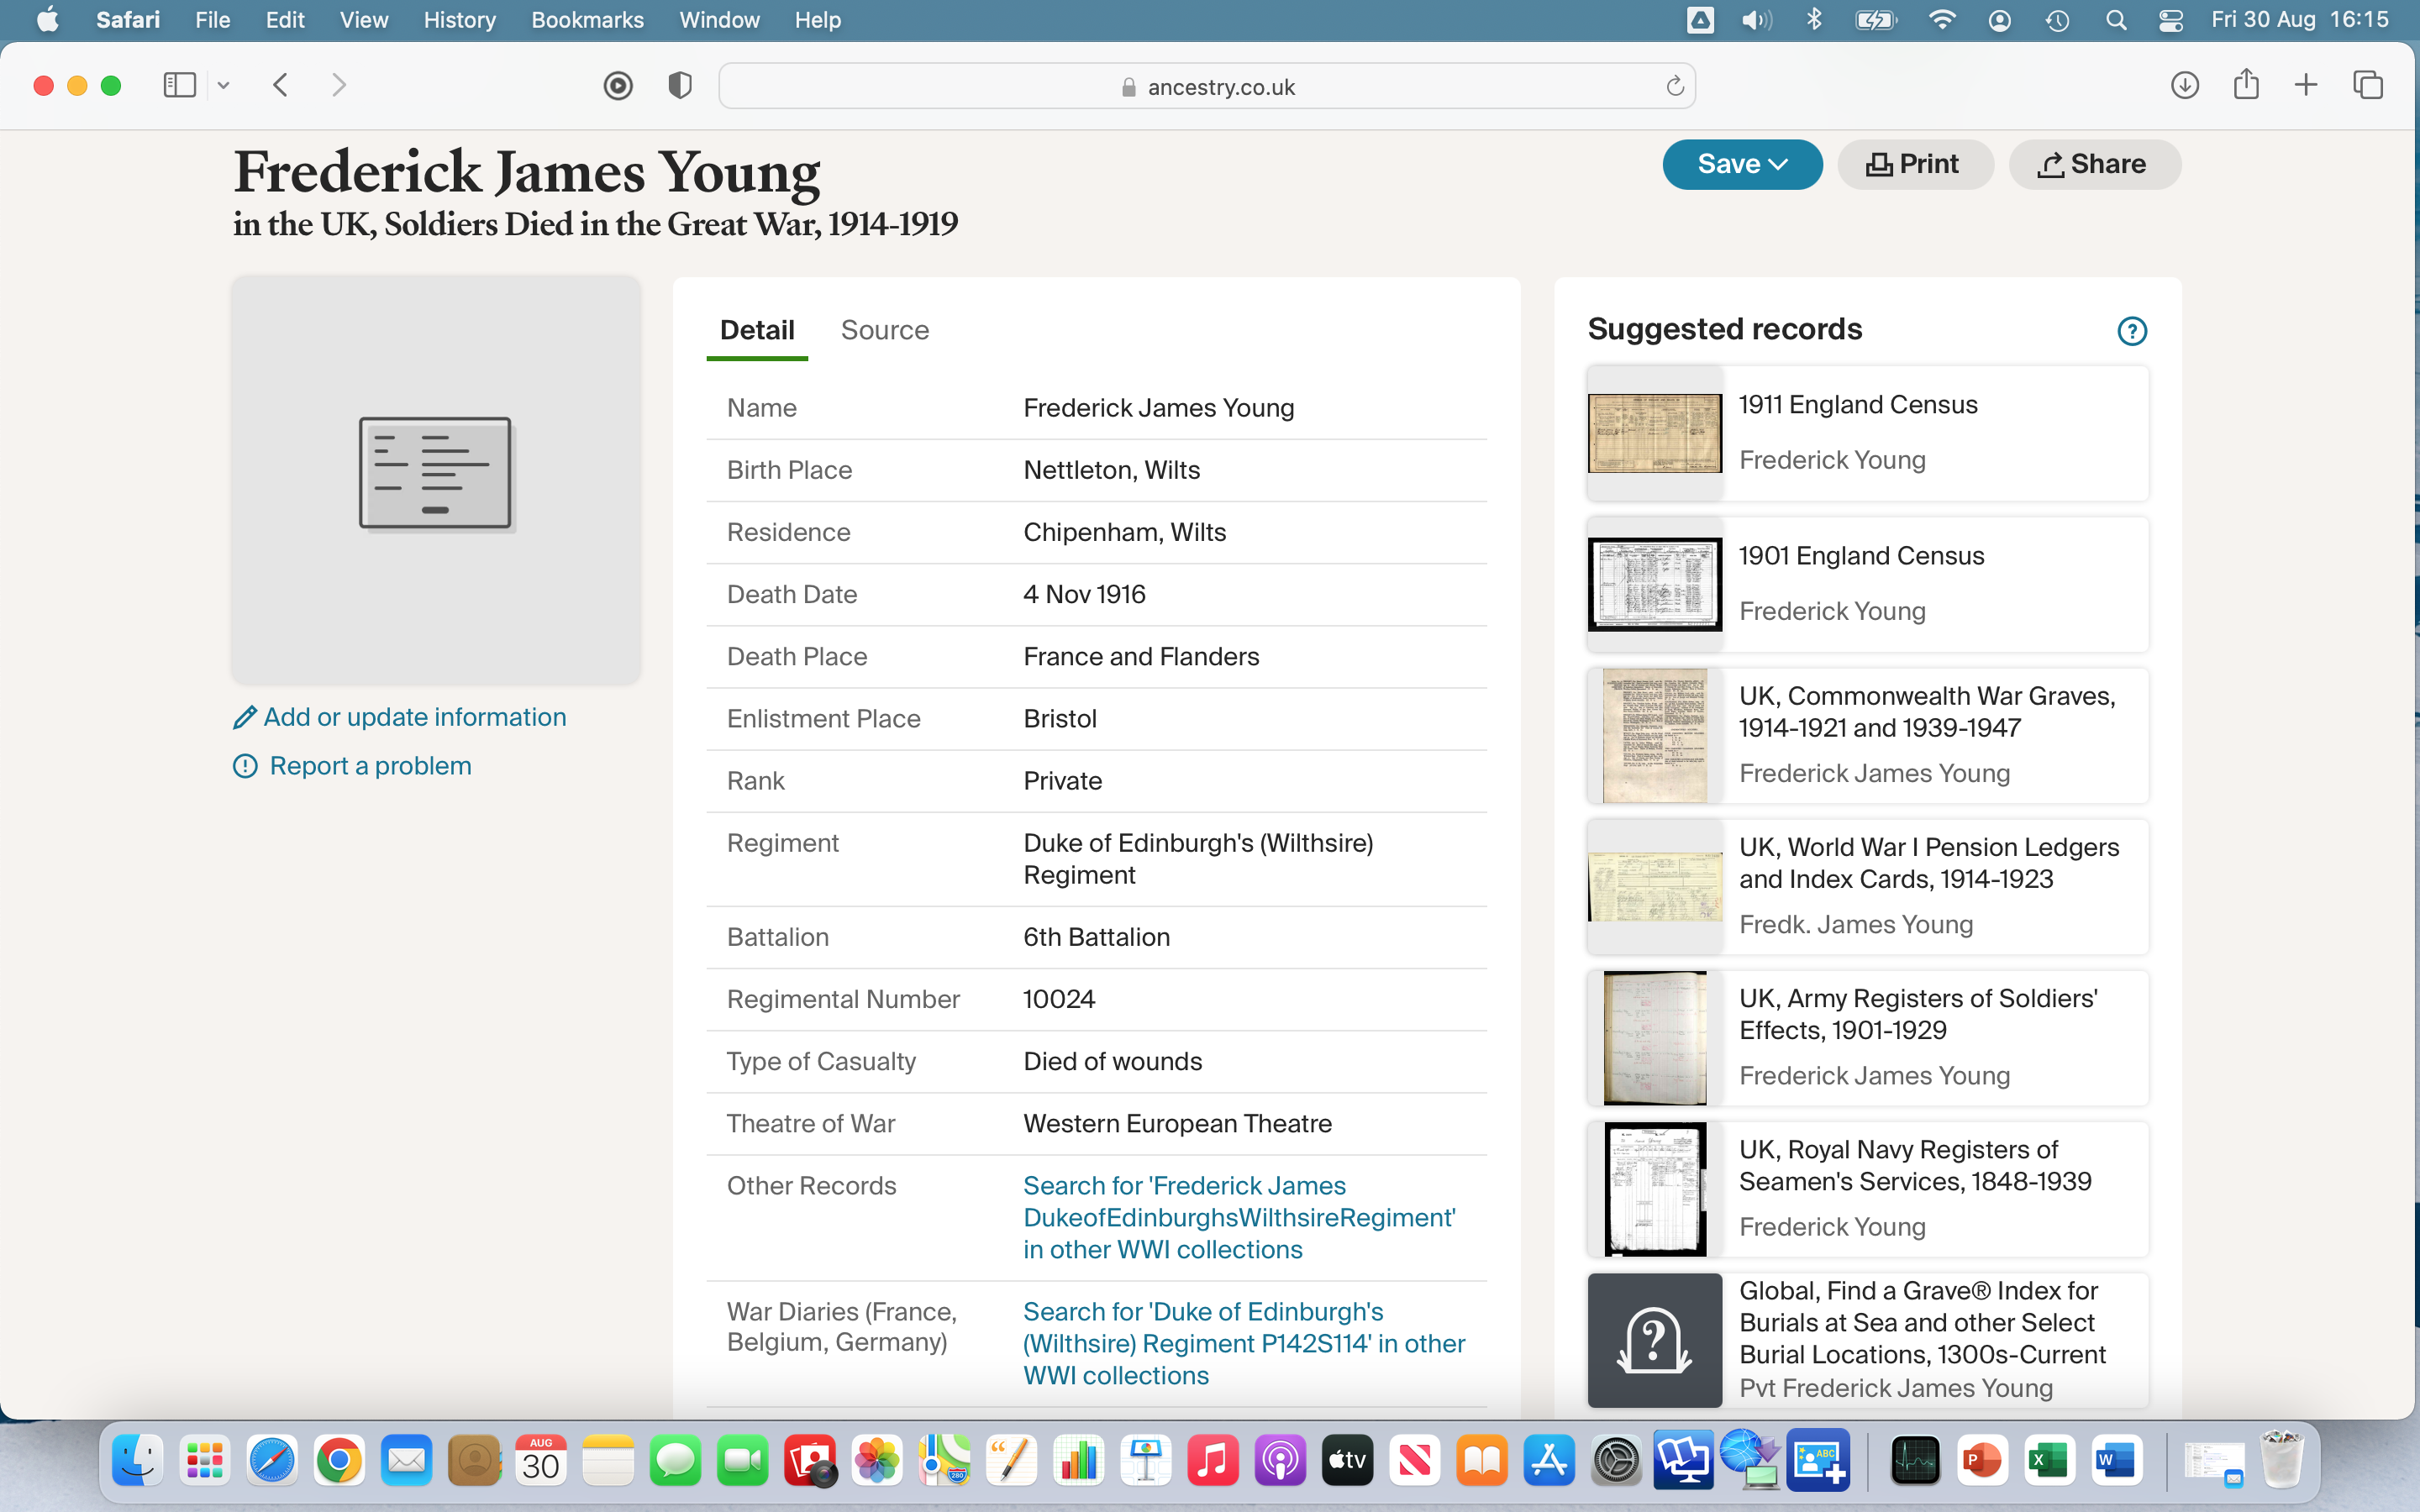Open Activity Monitor from the Dock
Viewport: 2420px width, 1512px height.
1915,1461
